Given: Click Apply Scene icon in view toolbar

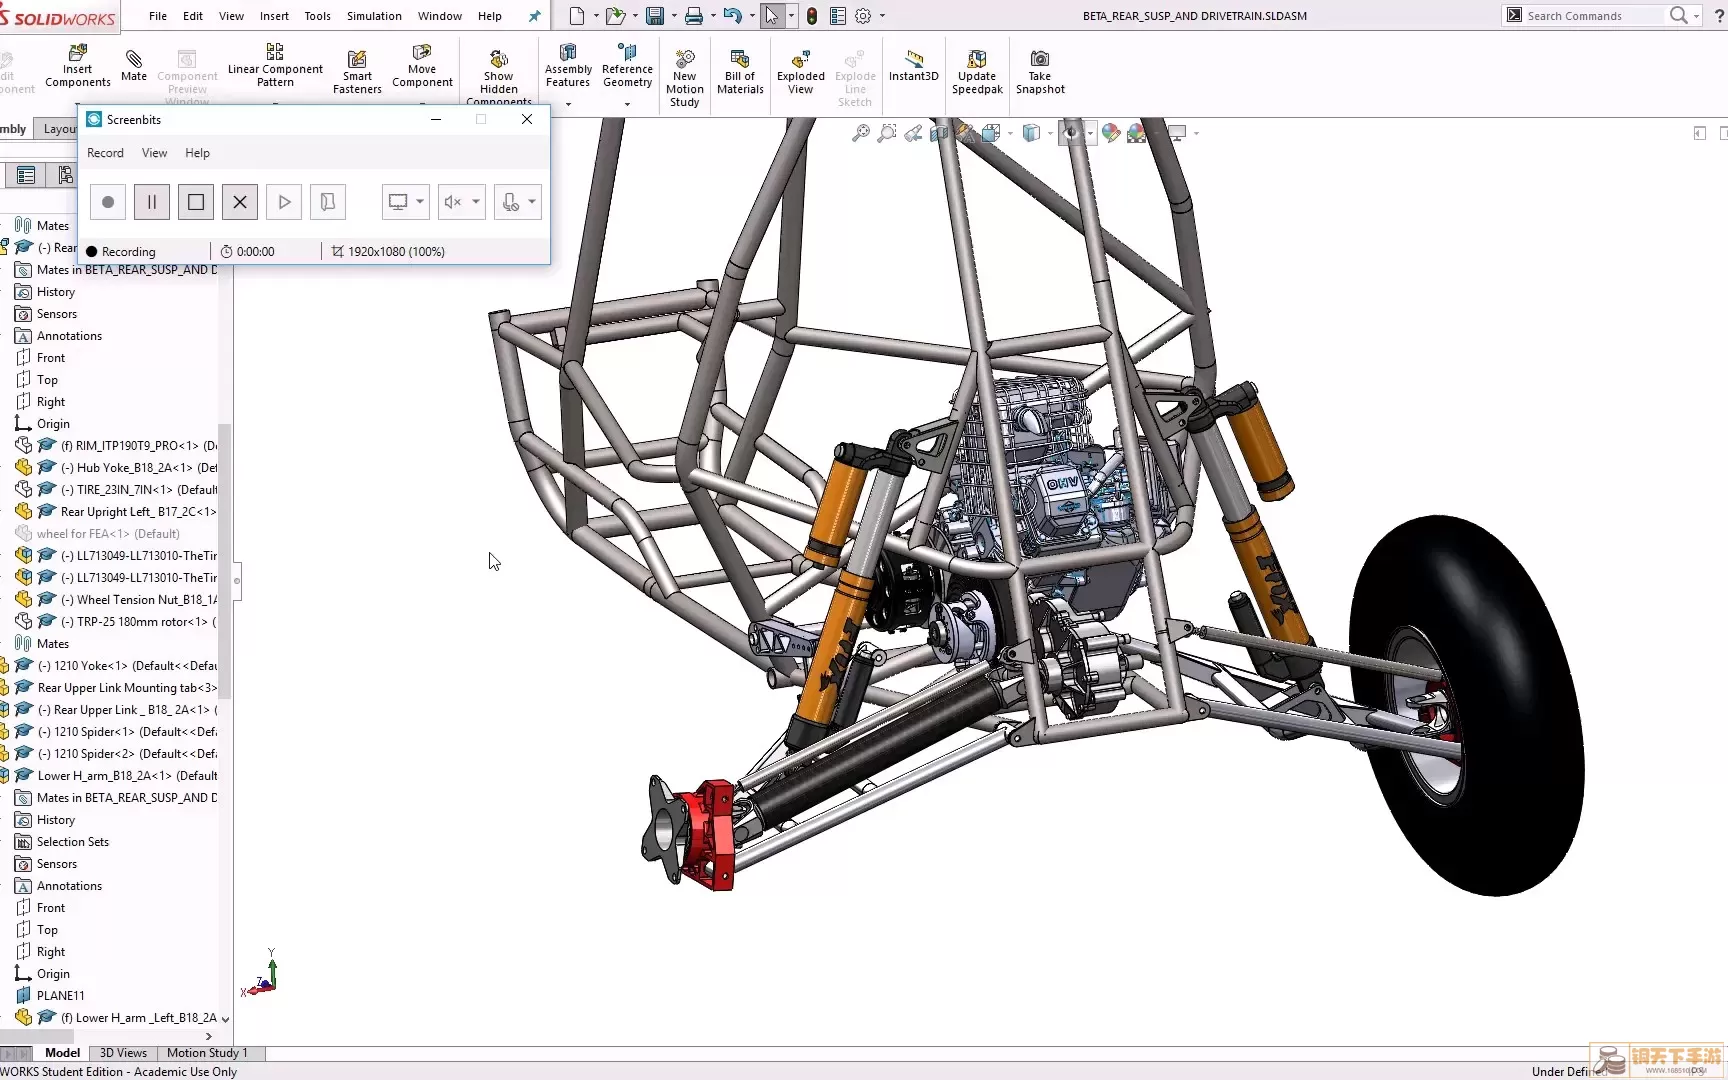Looking at the screenshot, I should (1137, 133).
